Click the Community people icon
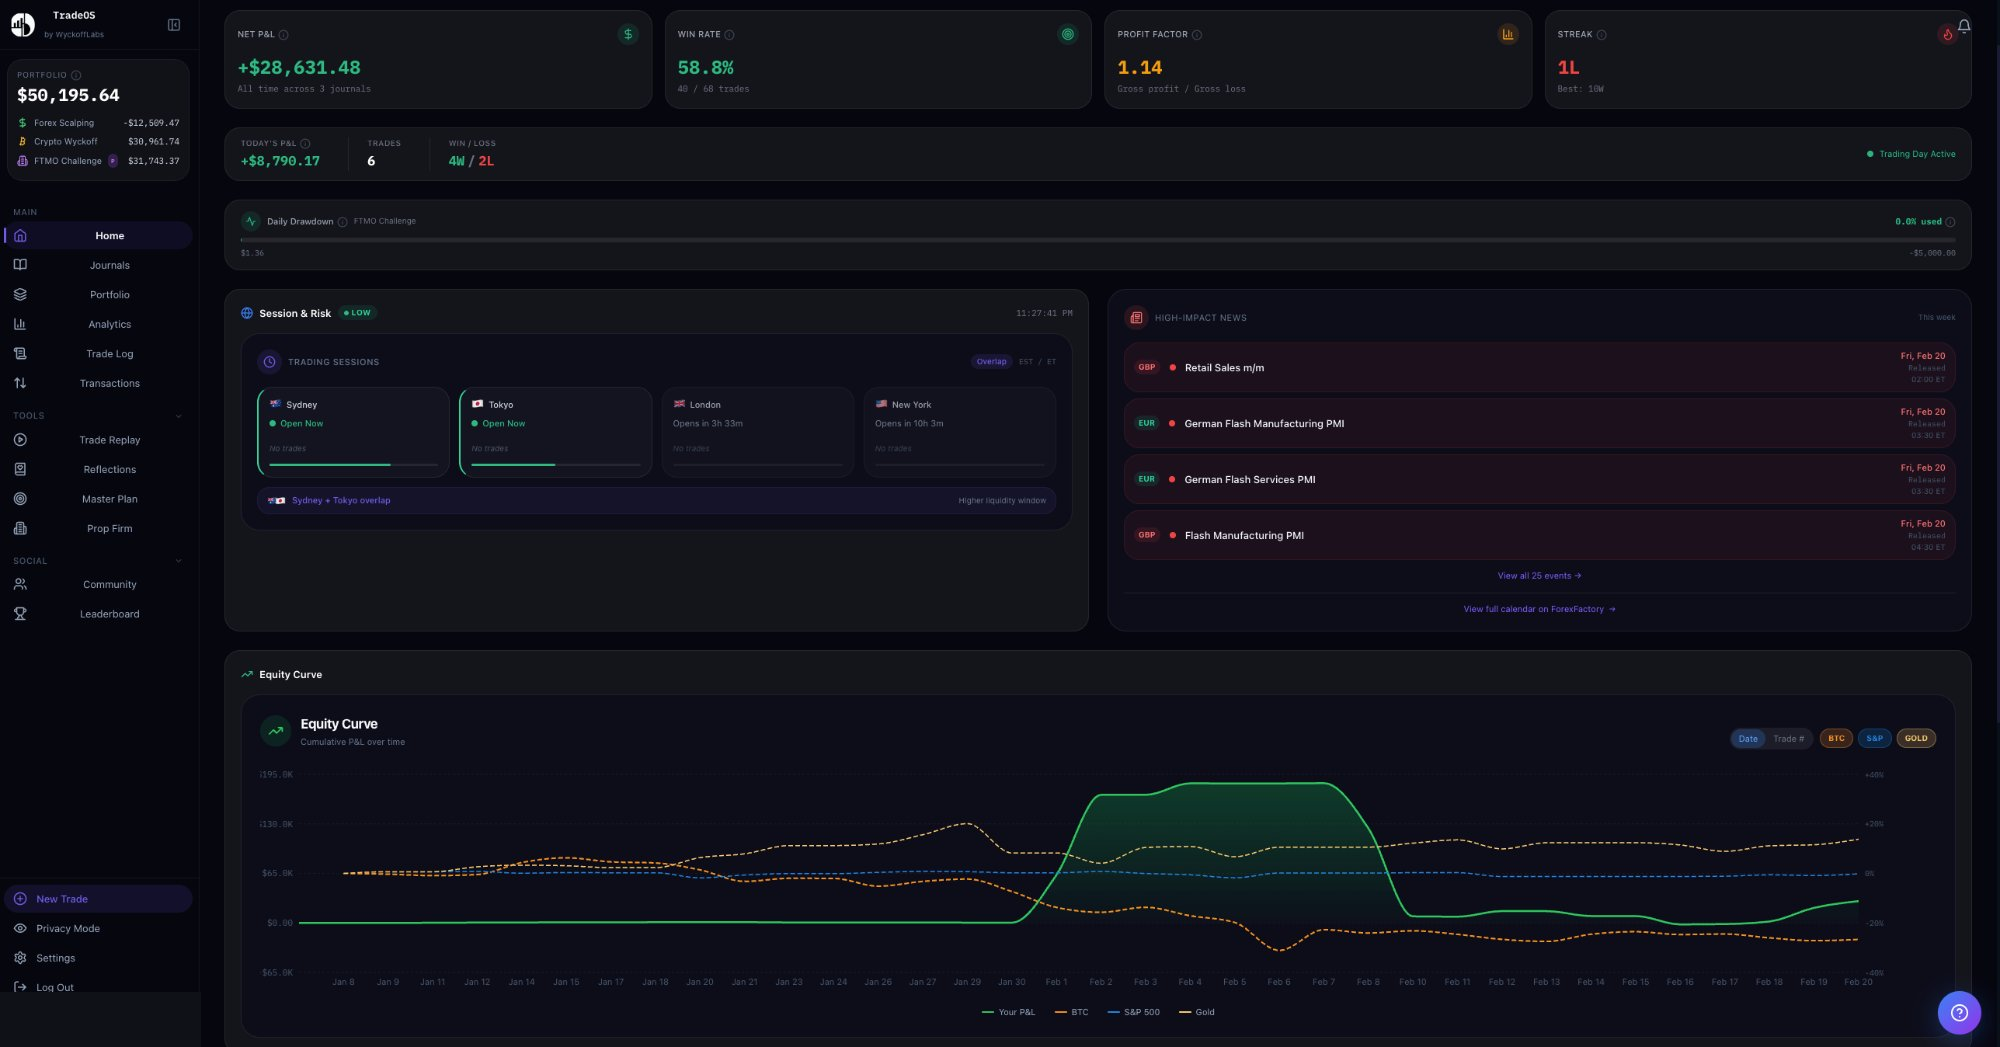Screen dimensions: 2000x1047 tap(20, 584)
